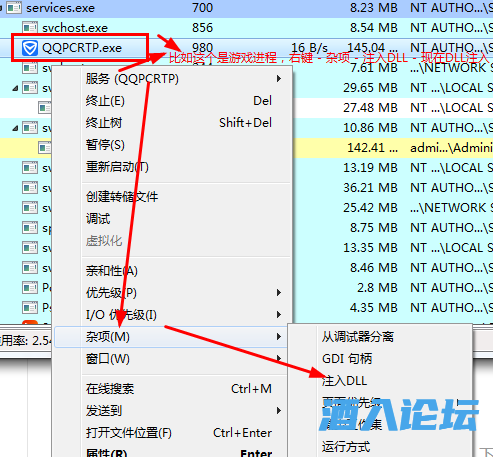Click the 29.65 MB memory value
Viewport: 493px width, 457px height.
pos(370,88)
